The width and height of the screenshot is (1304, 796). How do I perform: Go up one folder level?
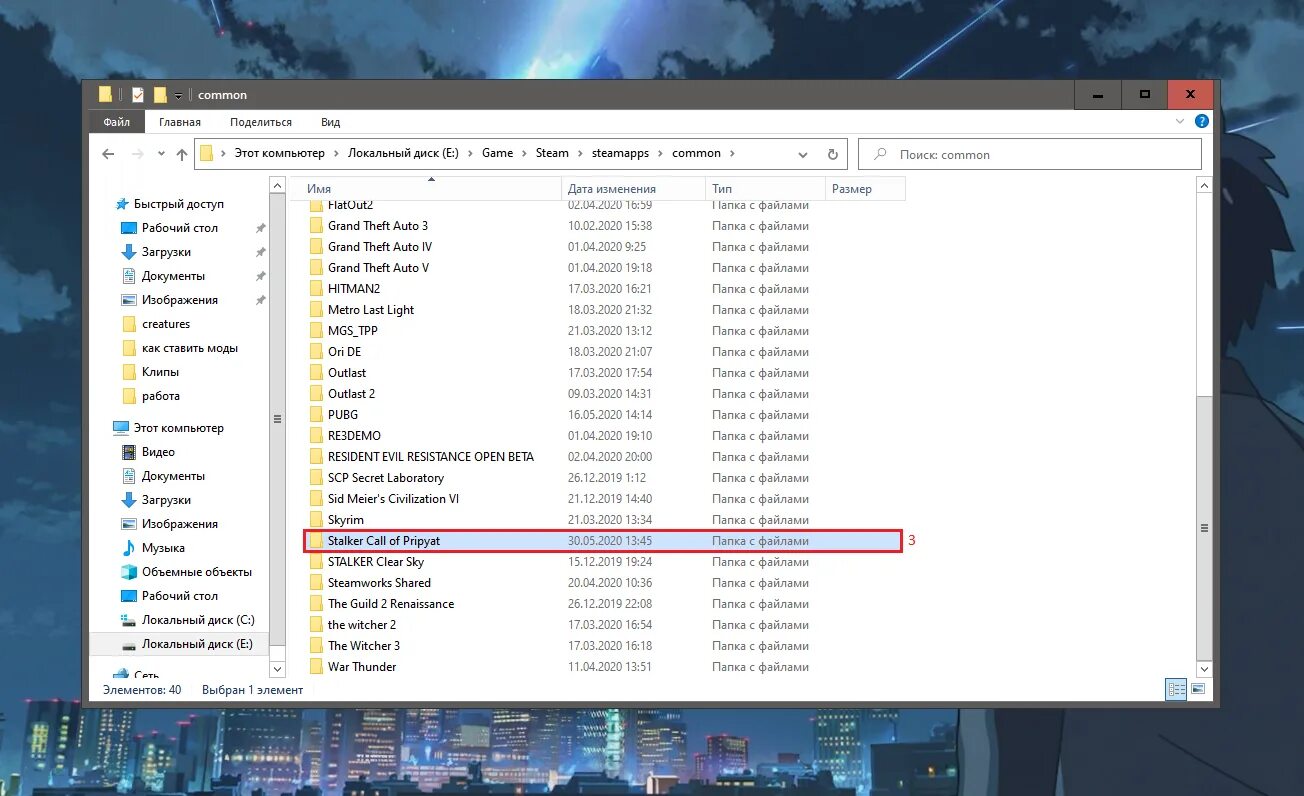point(181,154)
